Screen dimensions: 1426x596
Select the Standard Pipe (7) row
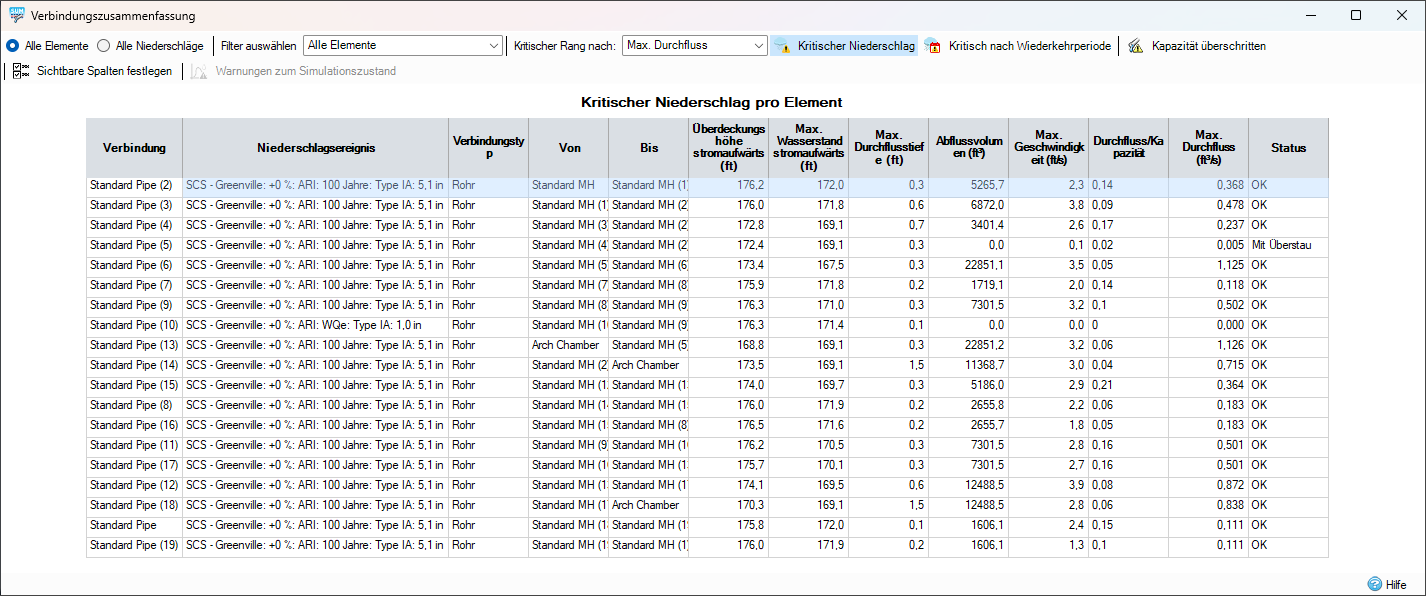(708, 285)
